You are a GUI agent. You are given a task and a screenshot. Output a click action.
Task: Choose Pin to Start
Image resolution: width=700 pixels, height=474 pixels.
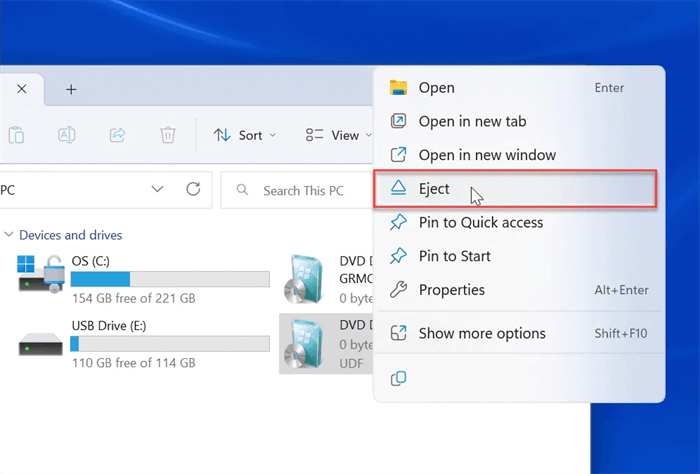click(519, 256)
